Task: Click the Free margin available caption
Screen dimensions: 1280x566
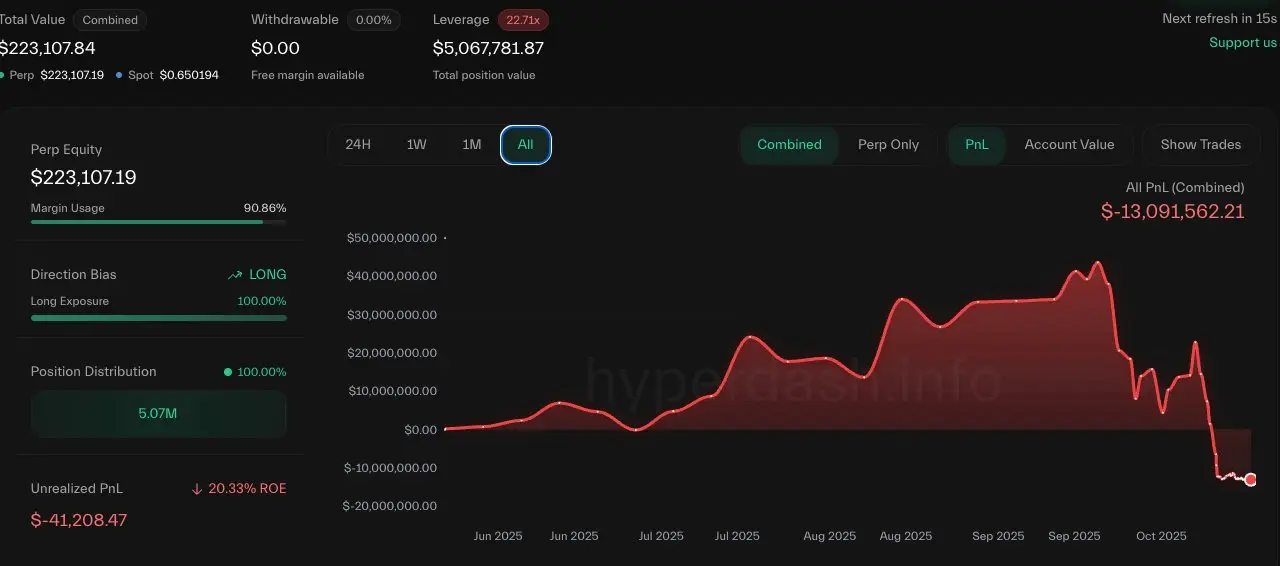Action: [x=308, y=75]
